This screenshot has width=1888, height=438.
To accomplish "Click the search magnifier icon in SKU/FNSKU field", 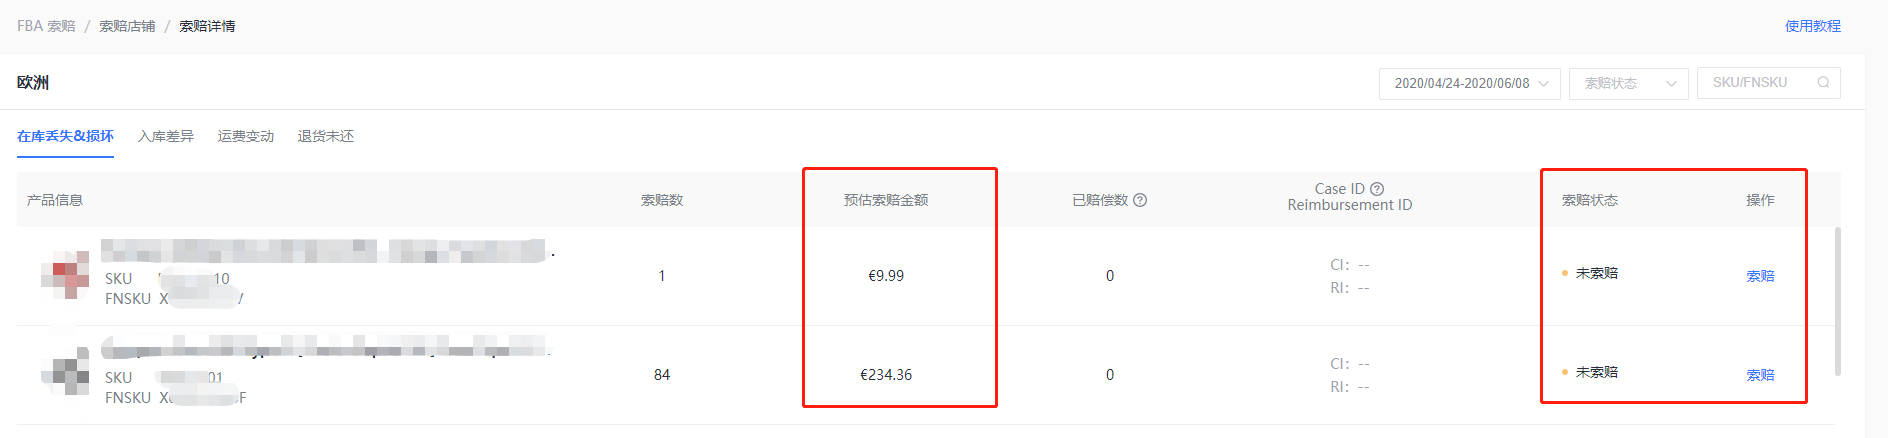I will (1823, 83).
